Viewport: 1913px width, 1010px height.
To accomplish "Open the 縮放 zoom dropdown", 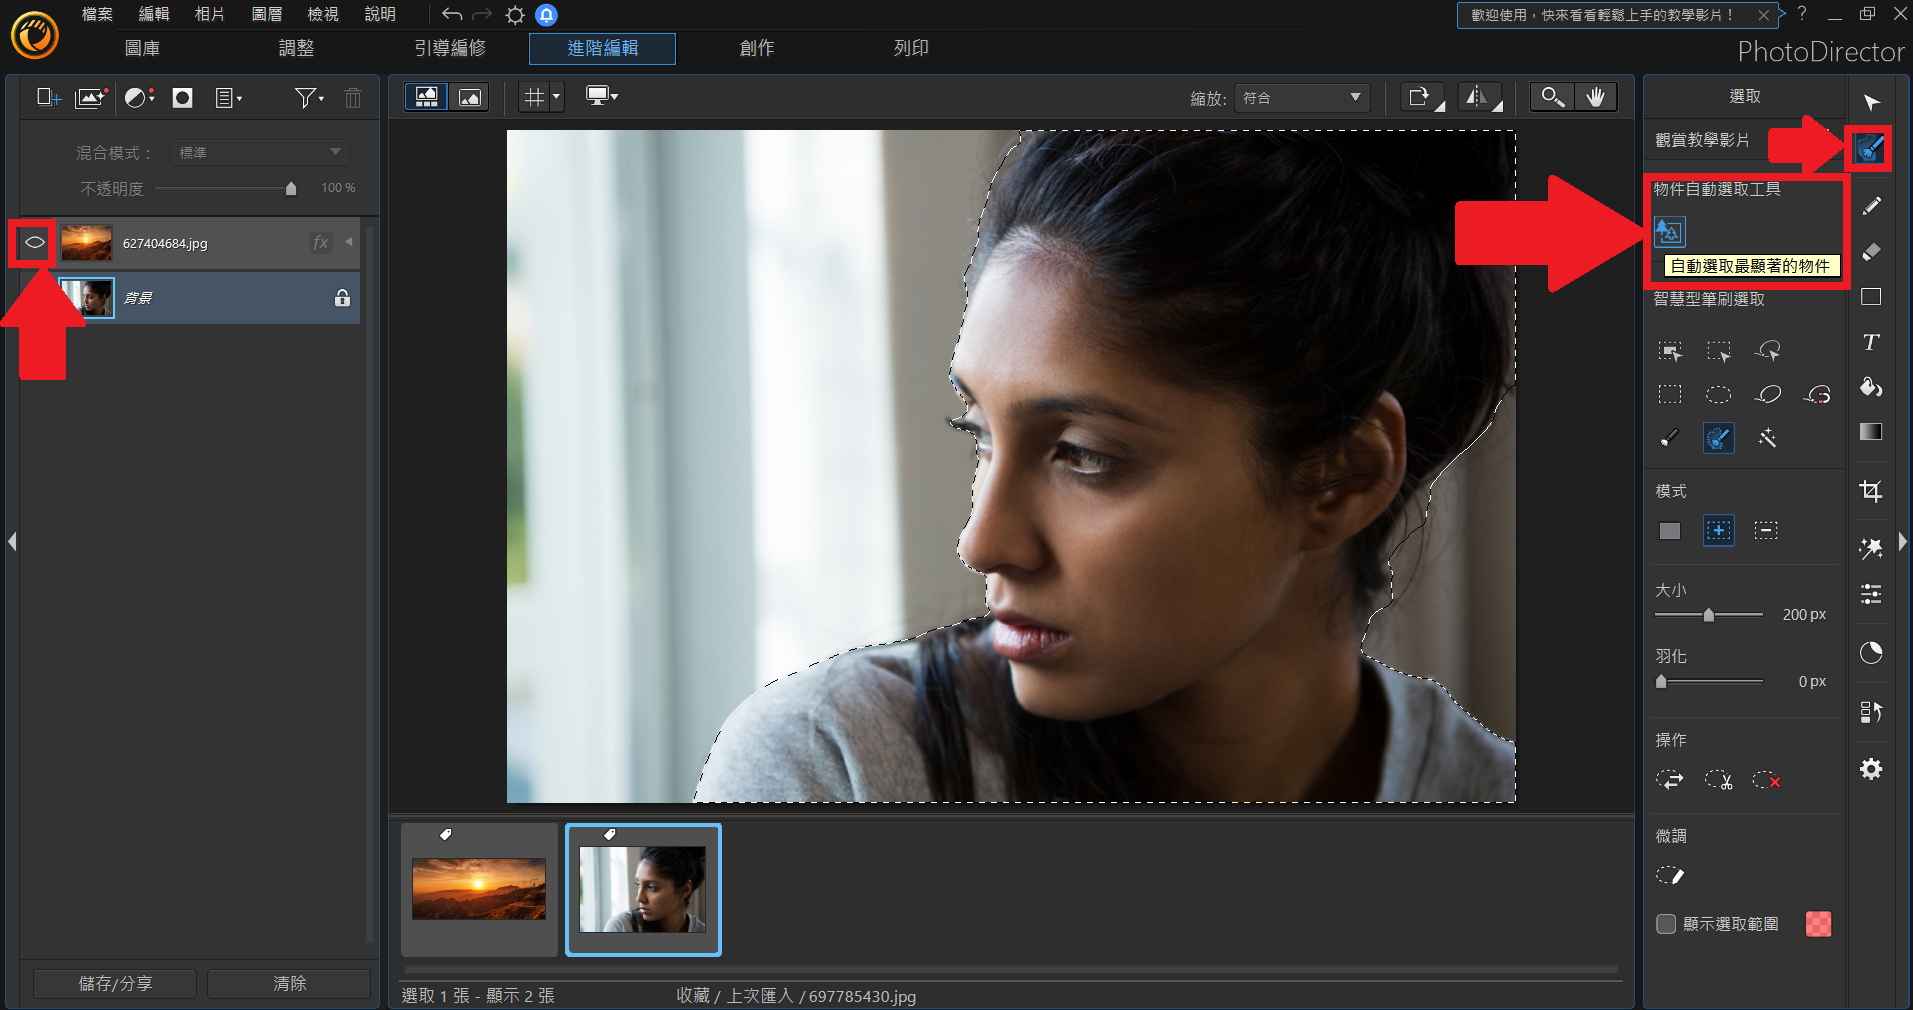I will coord(1301,98).
